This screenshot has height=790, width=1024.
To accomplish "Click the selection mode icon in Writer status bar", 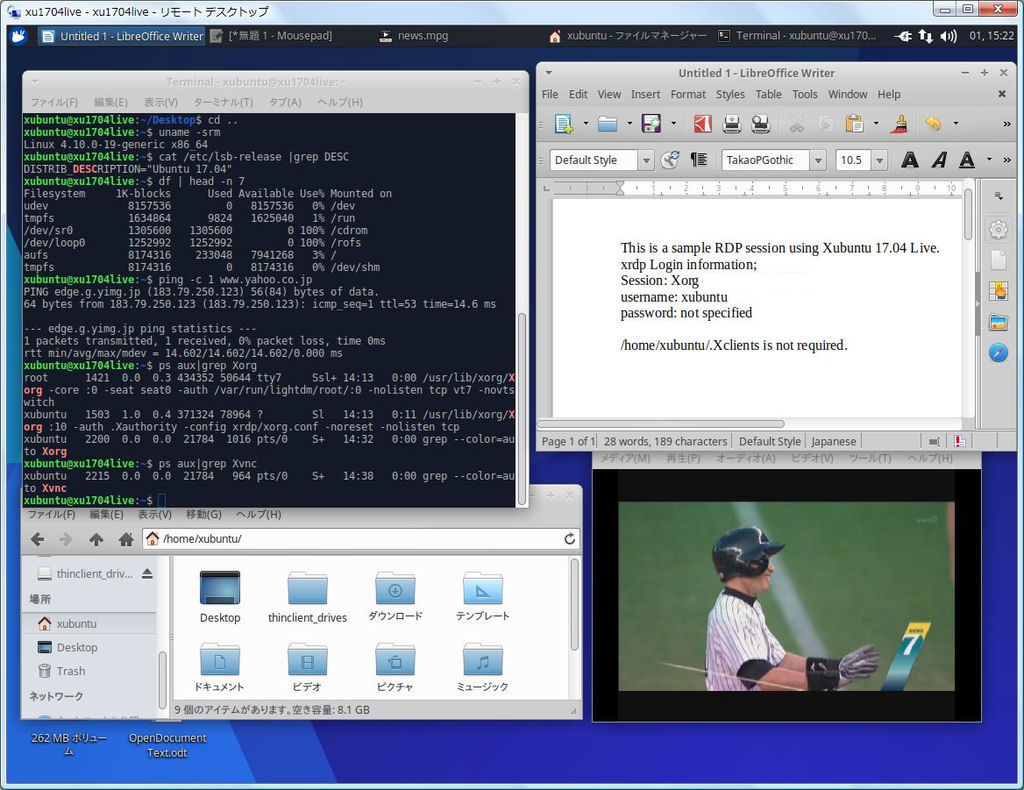I will click(935, 442).
